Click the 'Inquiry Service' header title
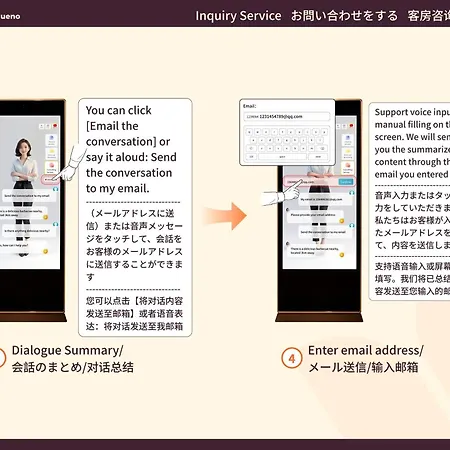450x450 pixels. click(238, 16)
